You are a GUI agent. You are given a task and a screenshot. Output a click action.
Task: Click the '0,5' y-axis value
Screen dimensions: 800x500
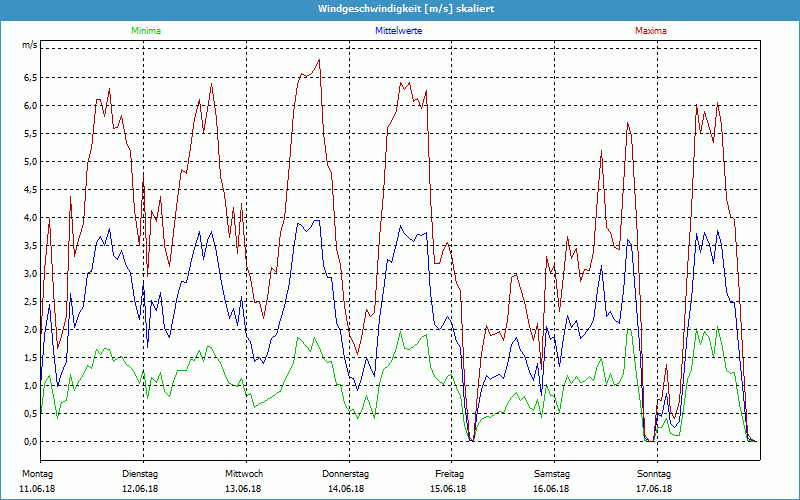point(30,414)
